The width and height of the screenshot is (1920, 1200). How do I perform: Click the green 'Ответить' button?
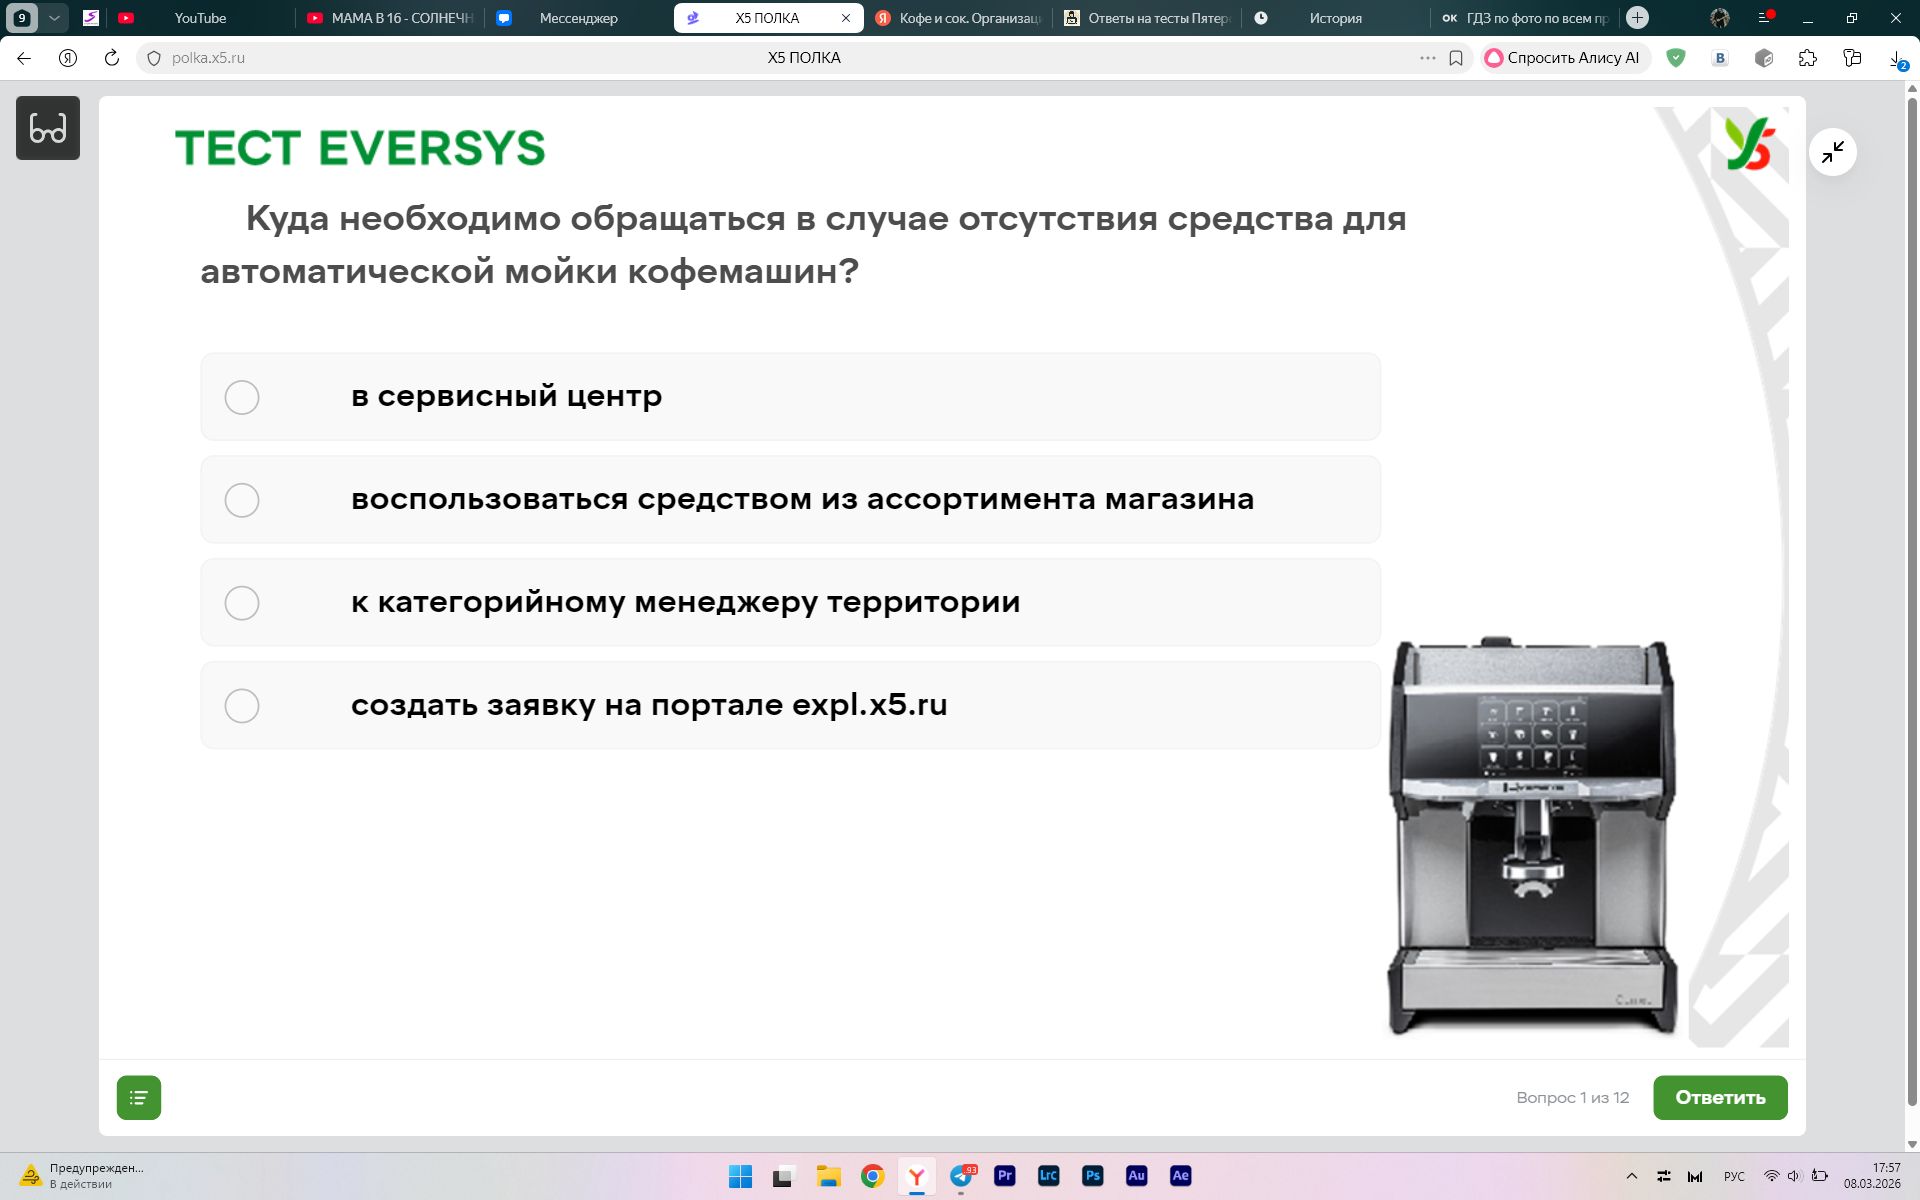[x=1720, y=1098]
